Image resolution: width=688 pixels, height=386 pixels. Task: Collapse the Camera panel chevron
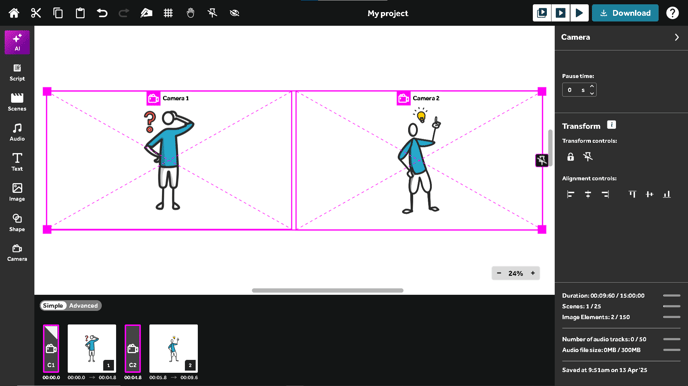pos(677,37)
